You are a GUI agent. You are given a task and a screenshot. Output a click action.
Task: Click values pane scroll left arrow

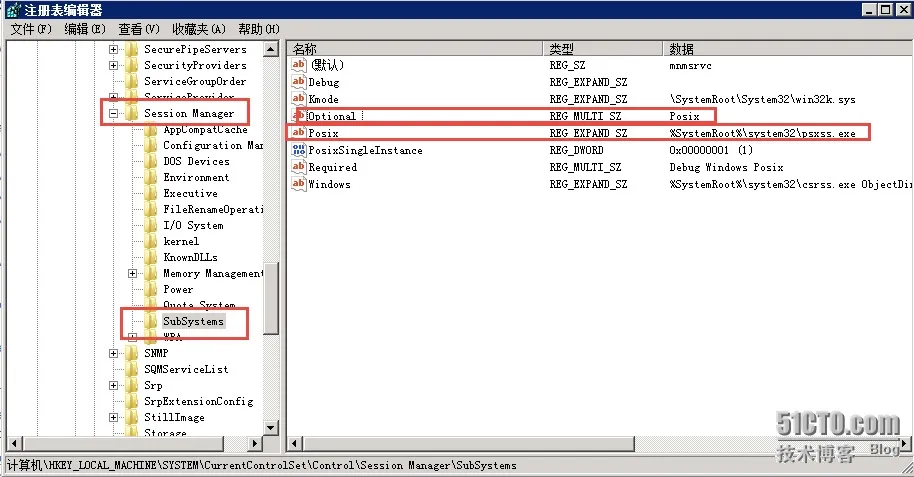[x=295, y=444]
